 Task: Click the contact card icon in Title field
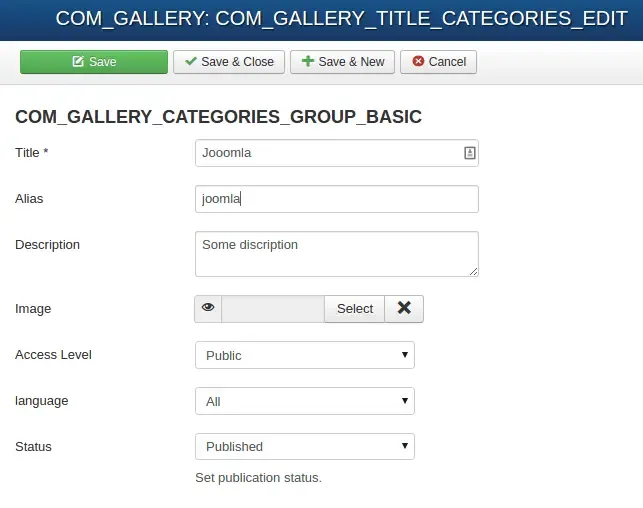470,153
